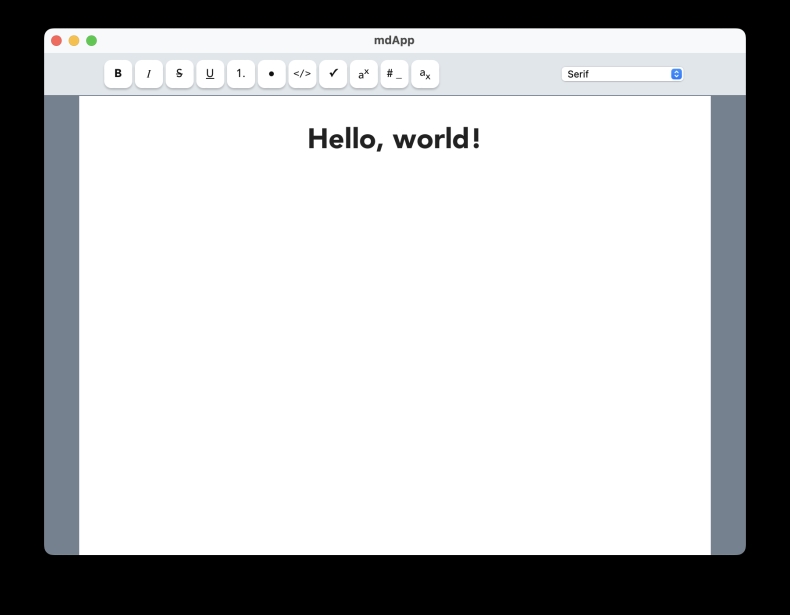Click the gray margin left of the page

click(61, 320)
